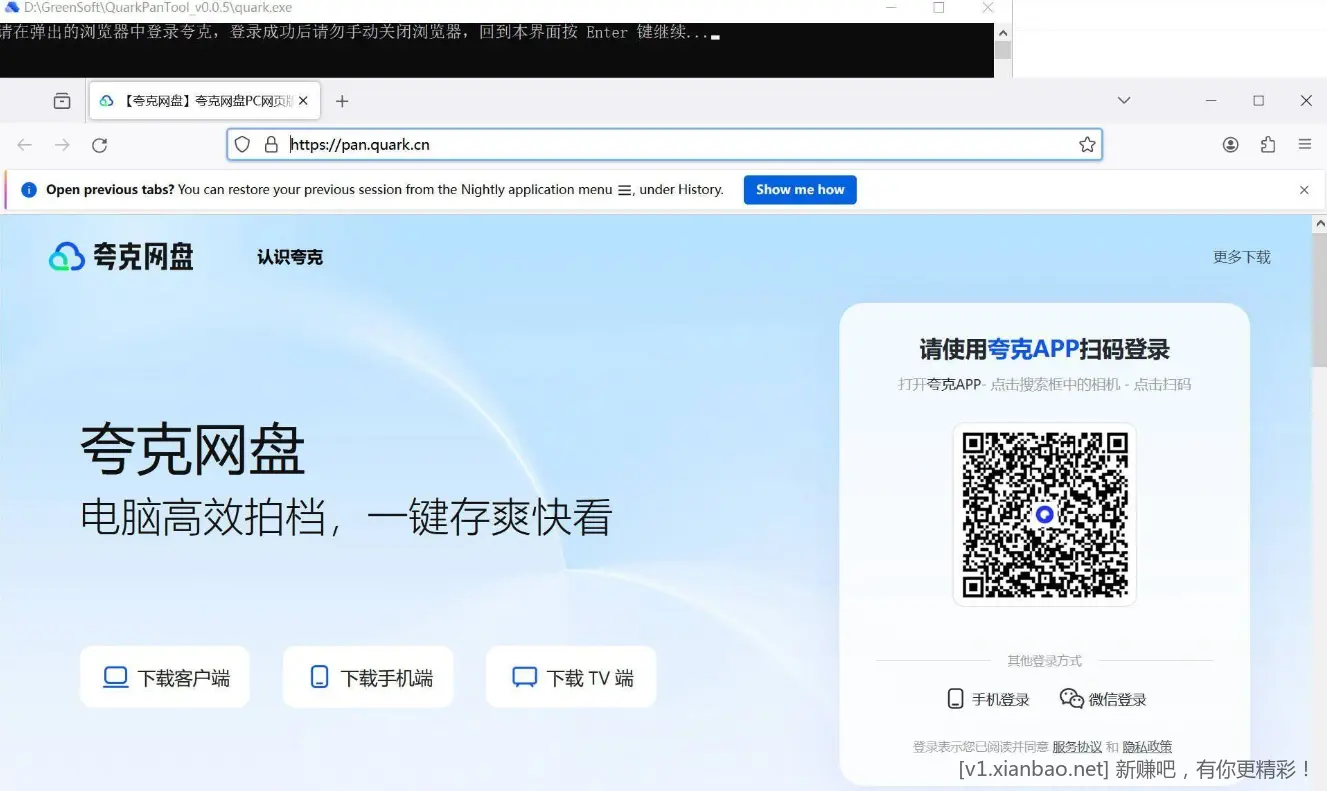Open the 隐私政策 privacy policy link
Screen dimensions: 1327x791
[x=1146, y=746]
